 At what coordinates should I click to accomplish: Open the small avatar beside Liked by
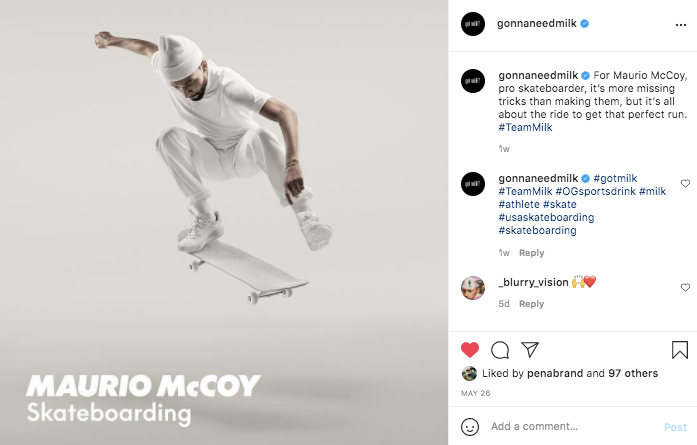(x=469, y=373)
